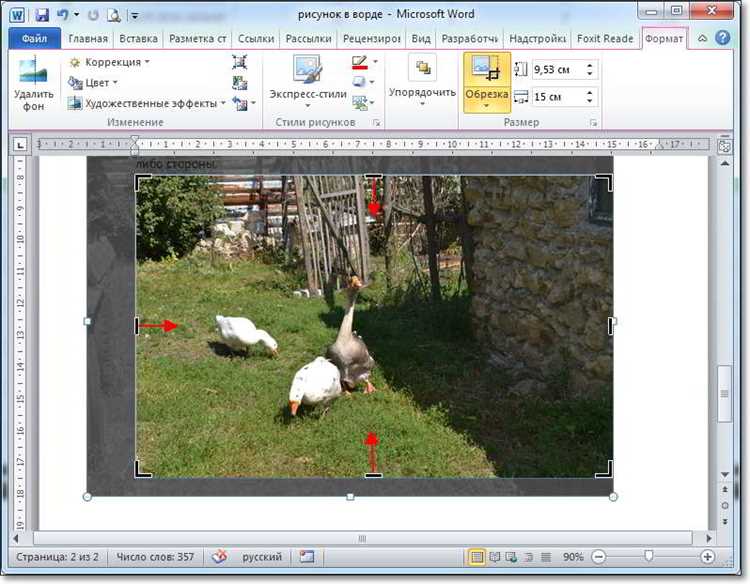Click the horizontal scrollbar thumb
This screenshot has width=750, height=584.
(363, 539)
